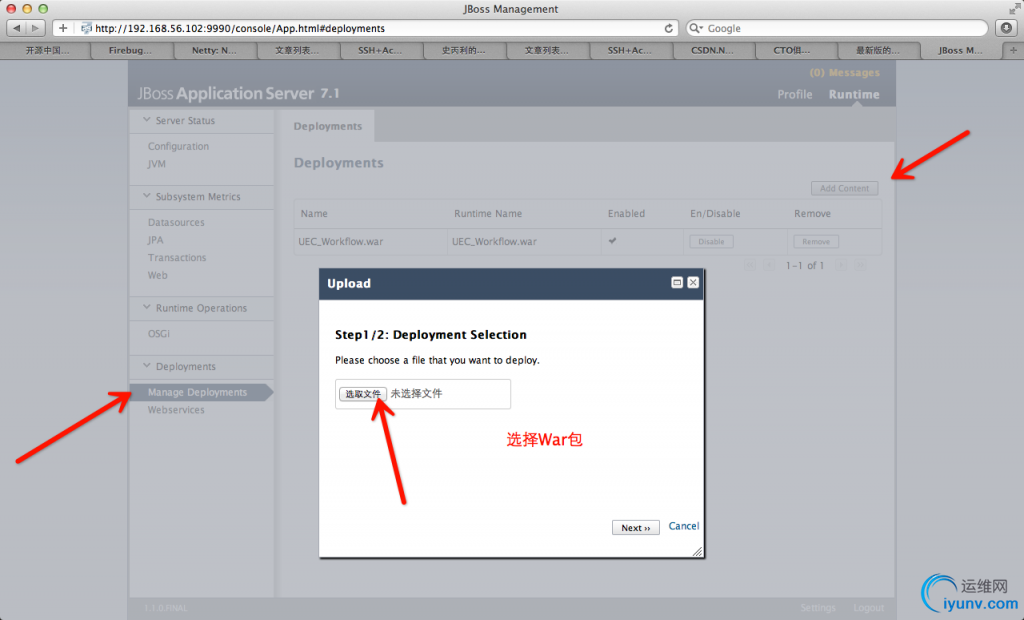Open Configuration in the sidebar

178,146
